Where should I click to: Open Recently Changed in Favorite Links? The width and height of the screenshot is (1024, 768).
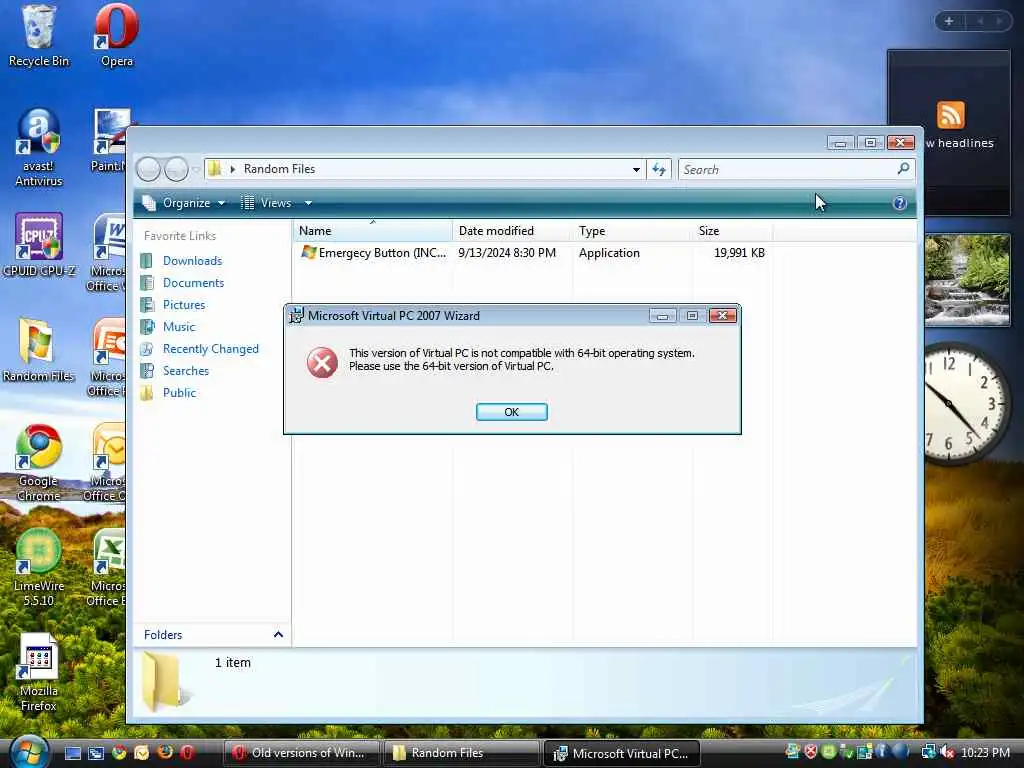[x=210, y=349]
